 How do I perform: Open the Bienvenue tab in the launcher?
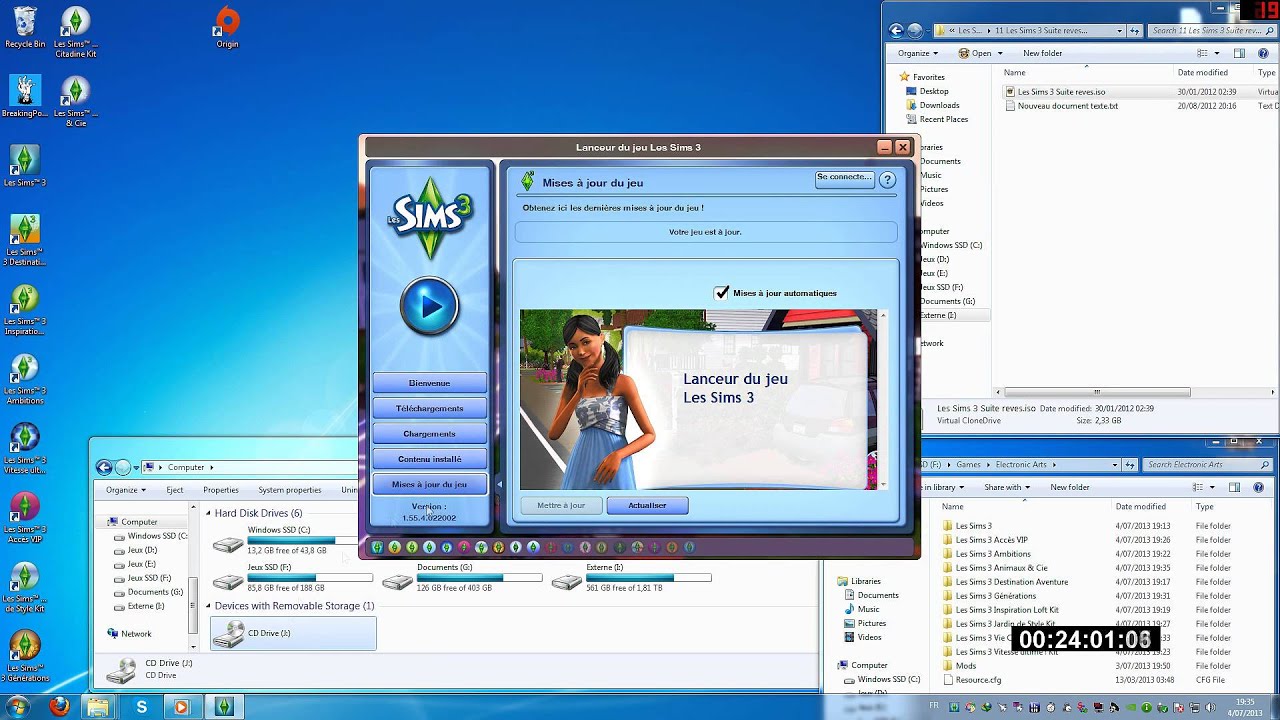(429, 383)
